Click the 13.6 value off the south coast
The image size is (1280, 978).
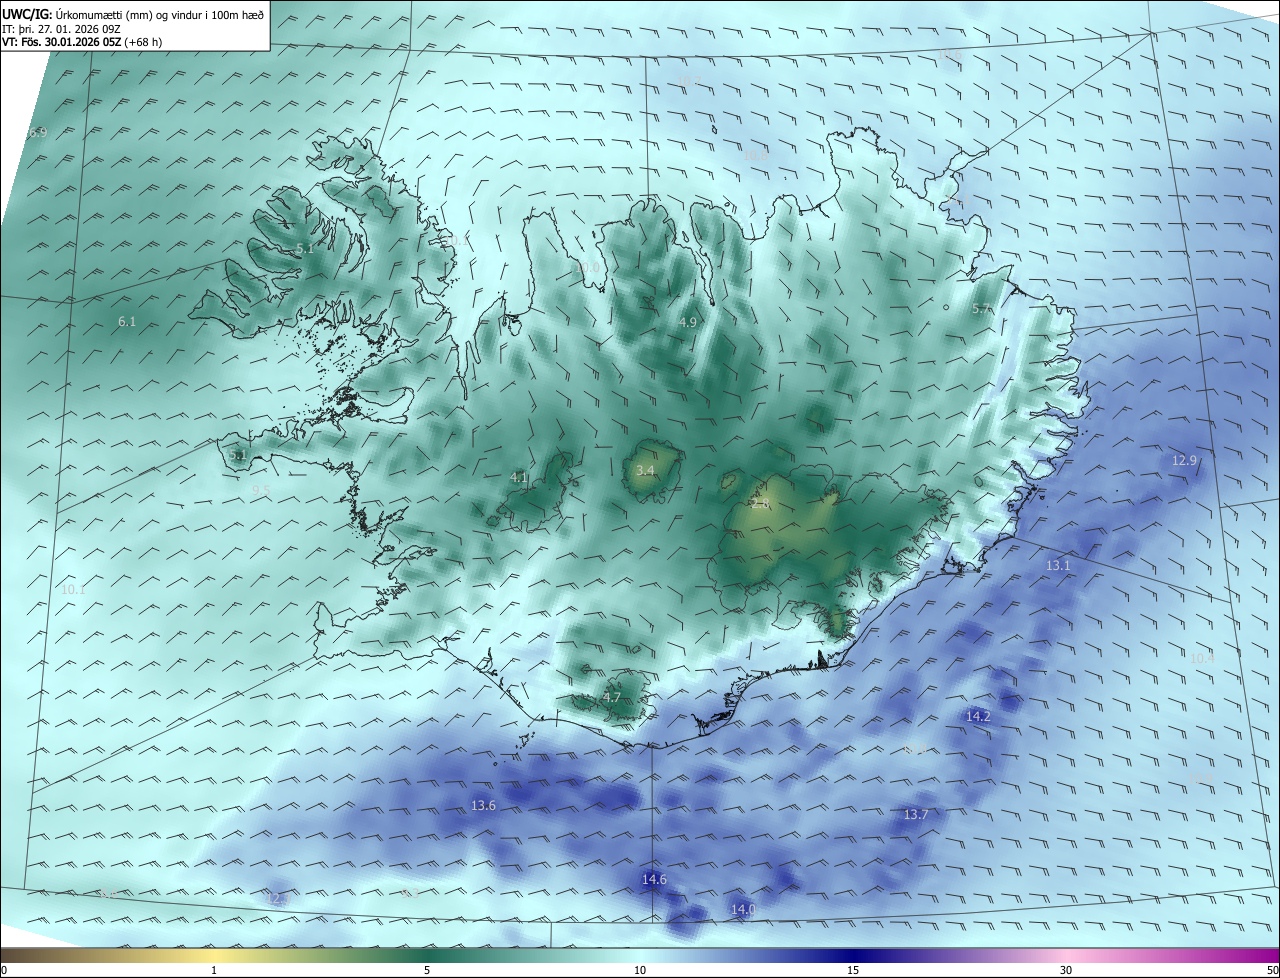click(x=483, y=805)
